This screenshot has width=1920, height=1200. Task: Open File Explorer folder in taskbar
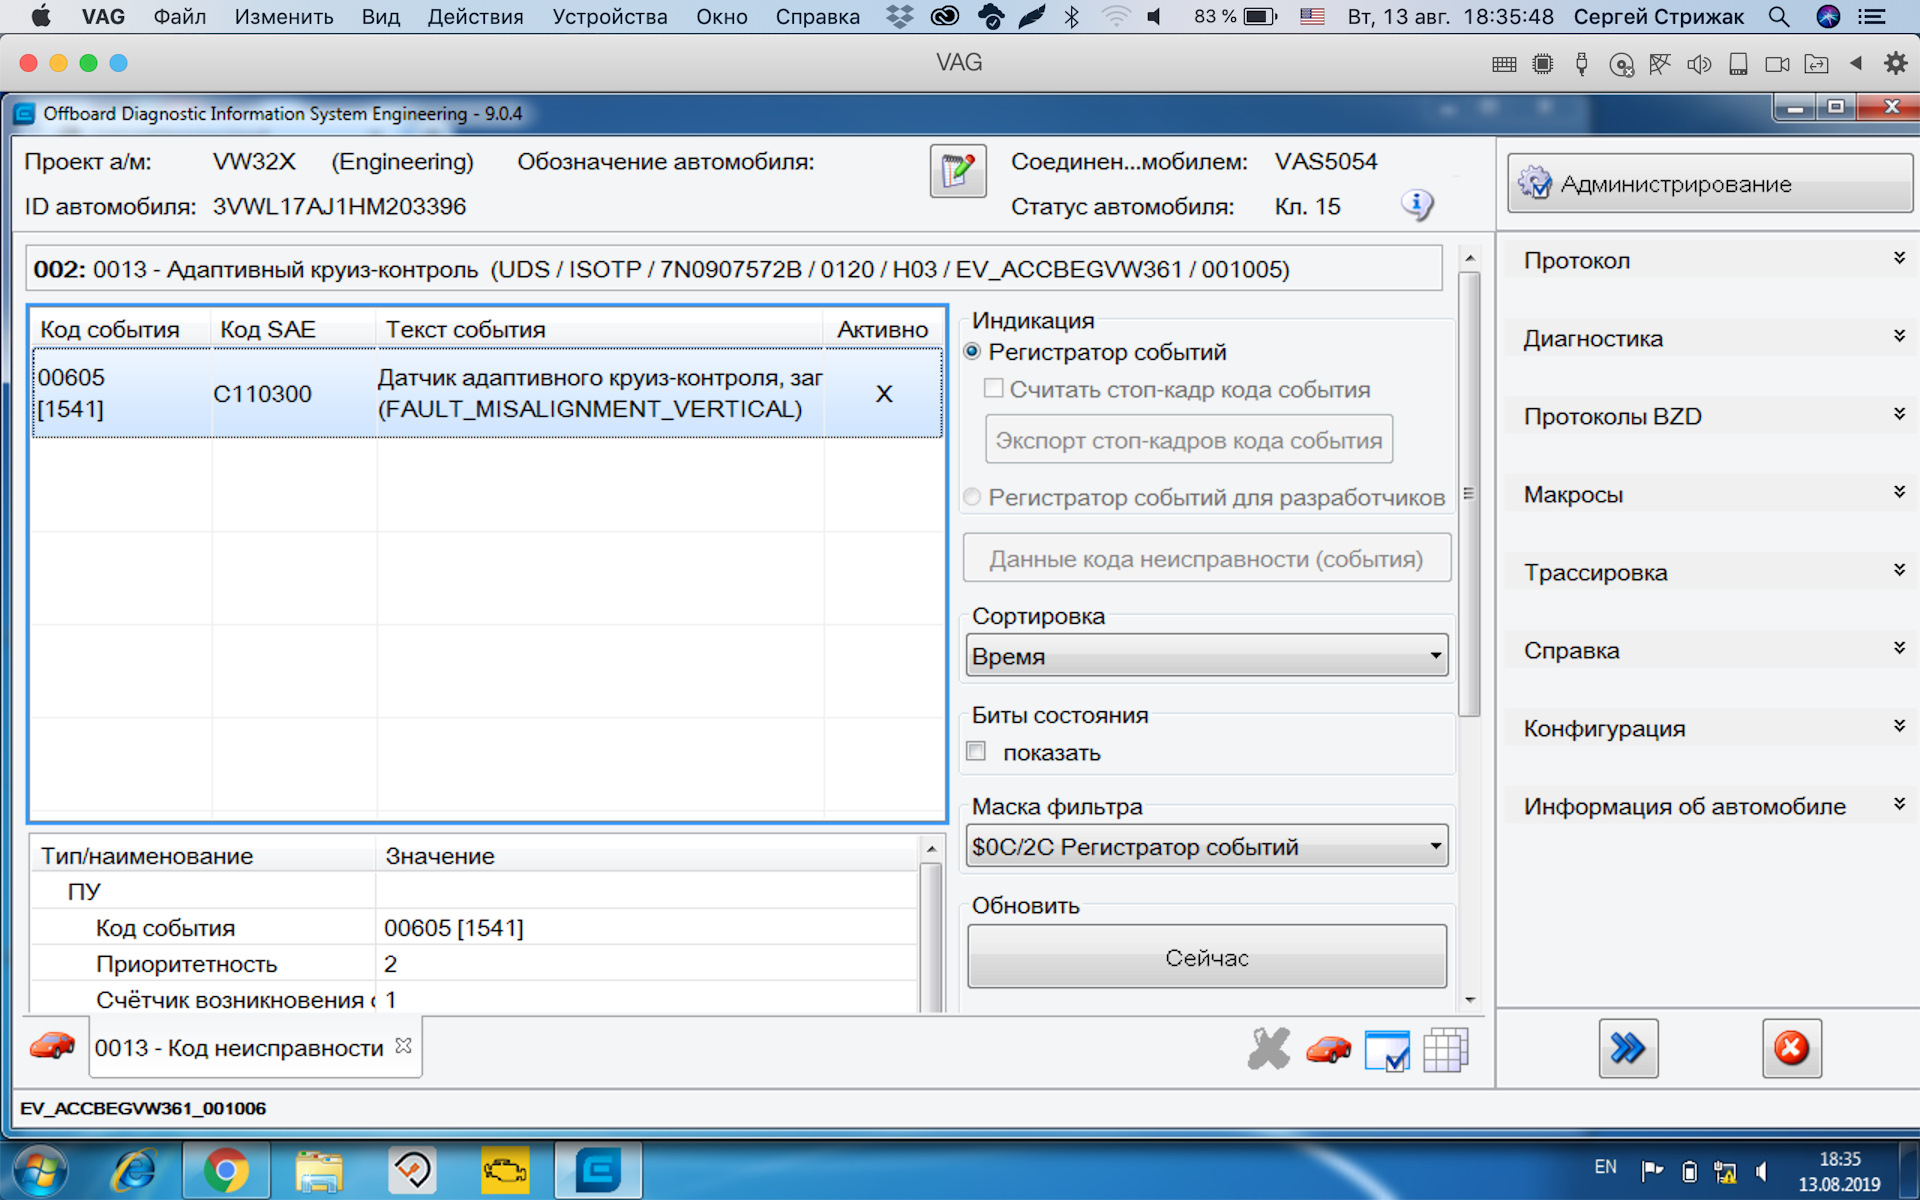(x=319, y=1170)
